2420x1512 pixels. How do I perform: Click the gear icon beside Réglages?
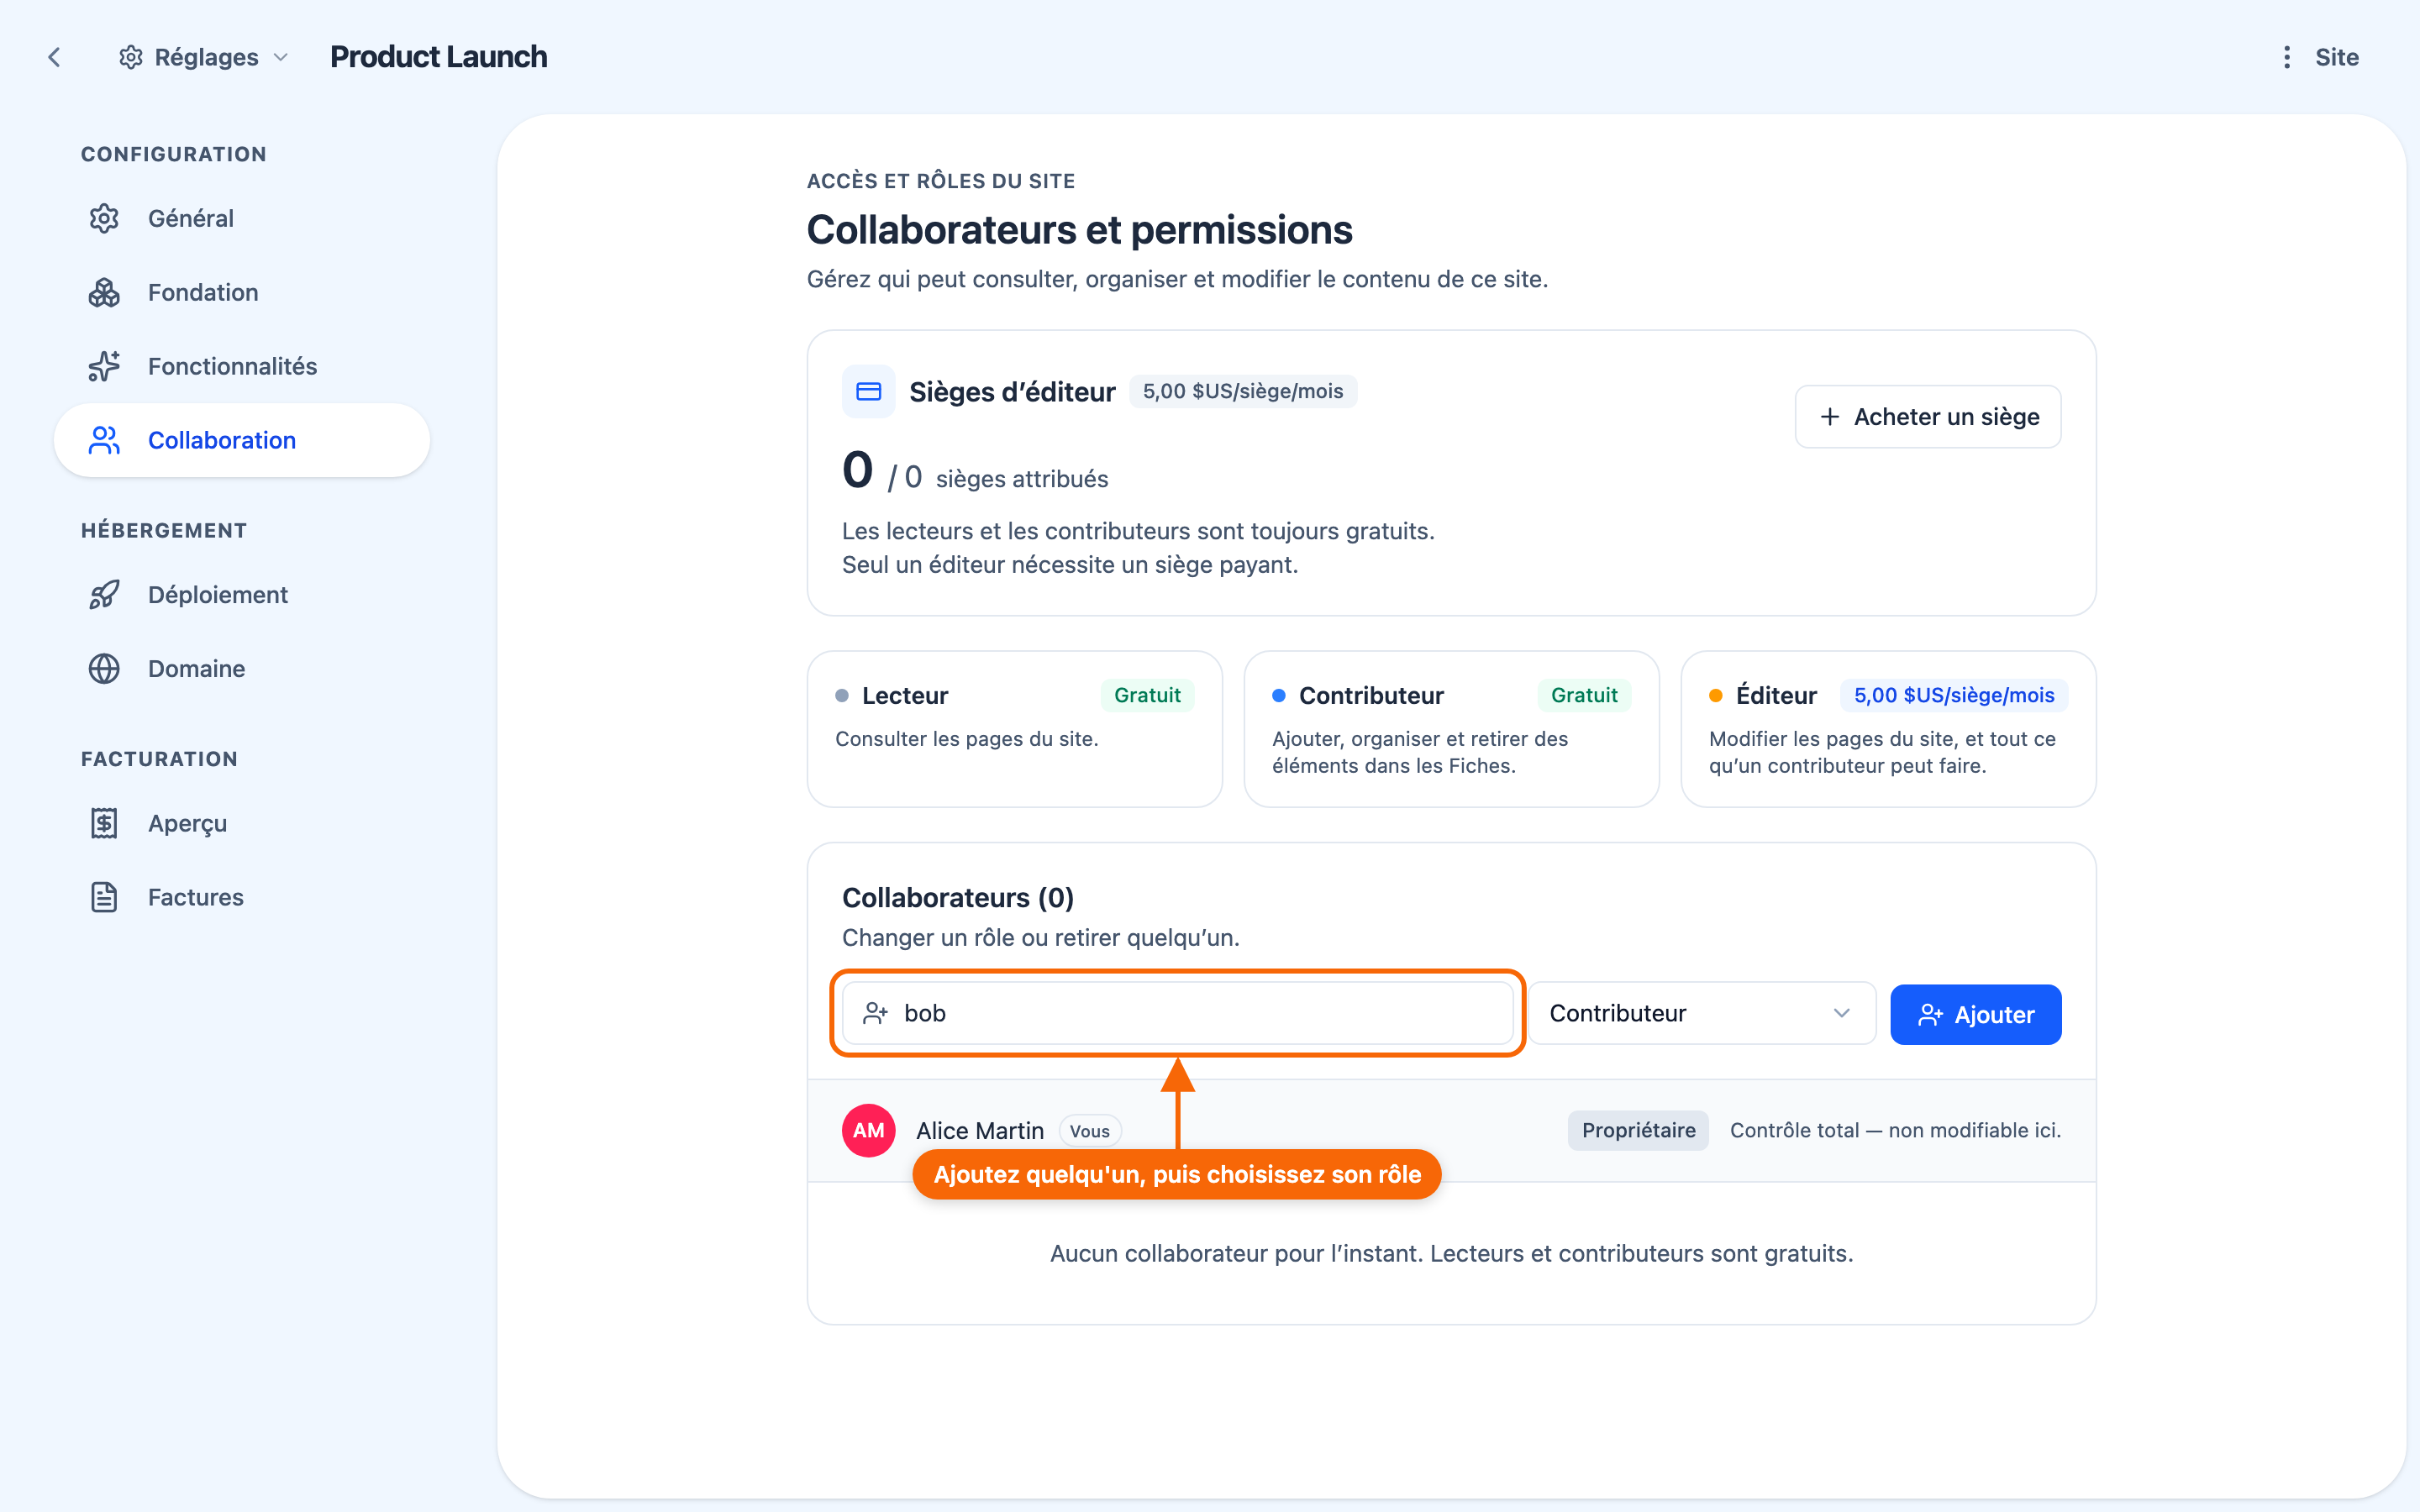point(131,57)
